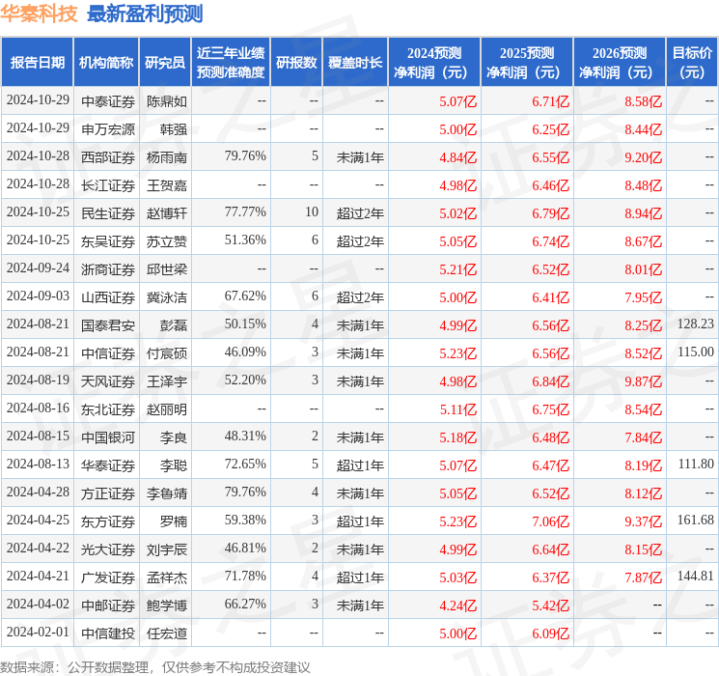Click the accuracy value 67.62%
This screenshot has height=676, width=719.
click(245, 296)
